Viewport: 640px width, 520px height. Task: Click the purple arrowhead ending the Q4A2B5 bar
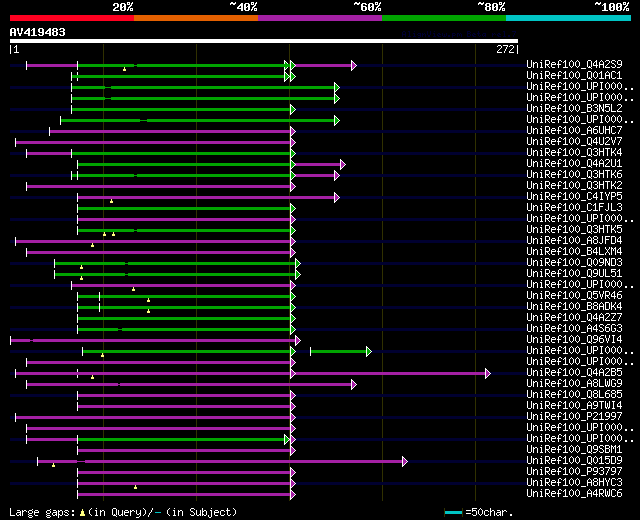tap(488, 373)
